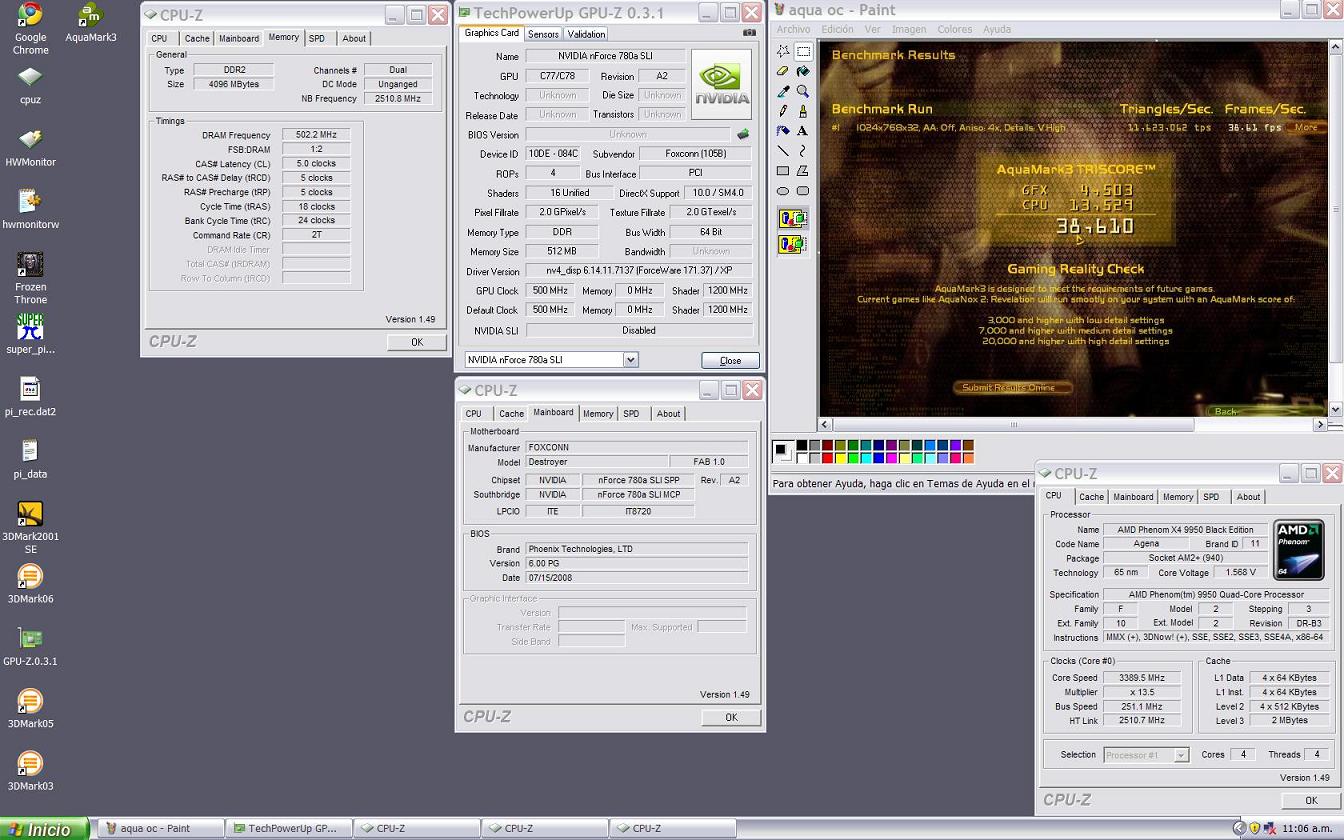Image resolution: width=1344 pixels, height=840 pixels.
Task: Pick the Eraser tool in Paint
Action: tap(783, 71)
